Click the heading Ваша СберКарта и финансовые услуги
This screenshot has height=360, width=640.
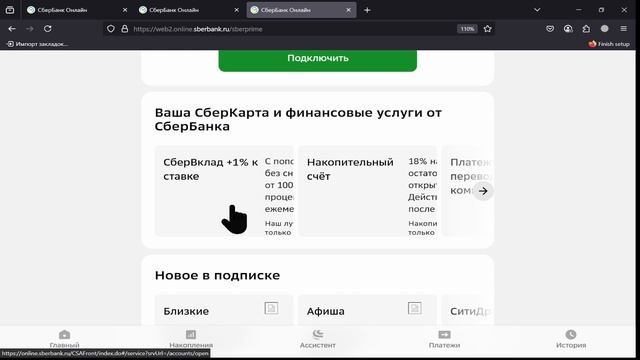298,119
